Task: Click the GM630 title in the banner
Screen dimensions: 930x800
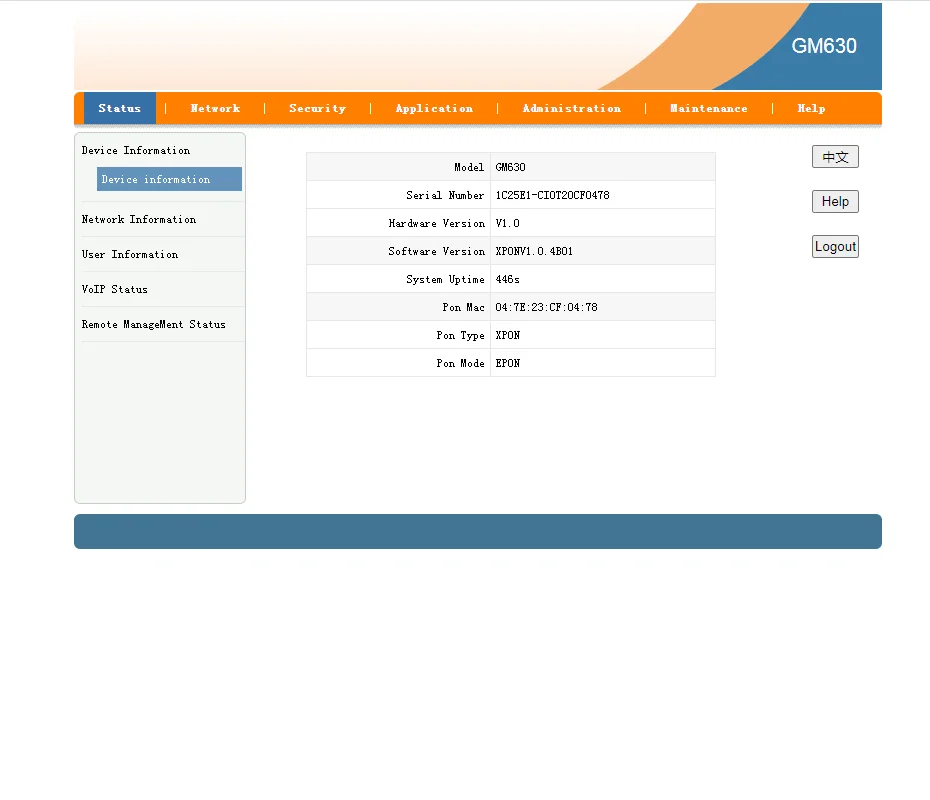Action: [824, 46]
